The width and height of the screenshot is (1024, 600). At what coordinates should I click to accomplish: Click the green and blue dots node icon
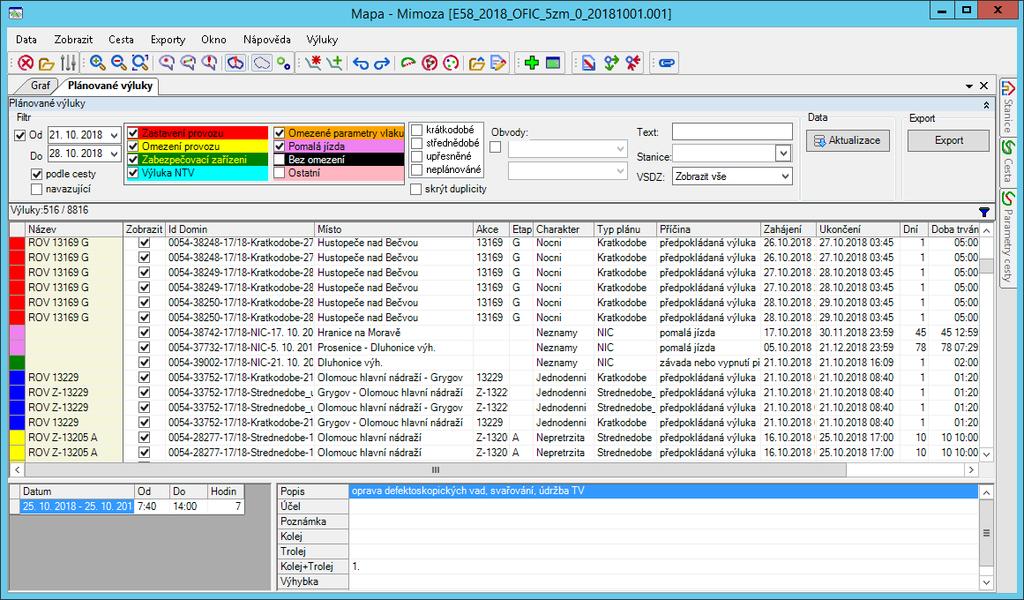pyautogui.click(x=283, y=63)
